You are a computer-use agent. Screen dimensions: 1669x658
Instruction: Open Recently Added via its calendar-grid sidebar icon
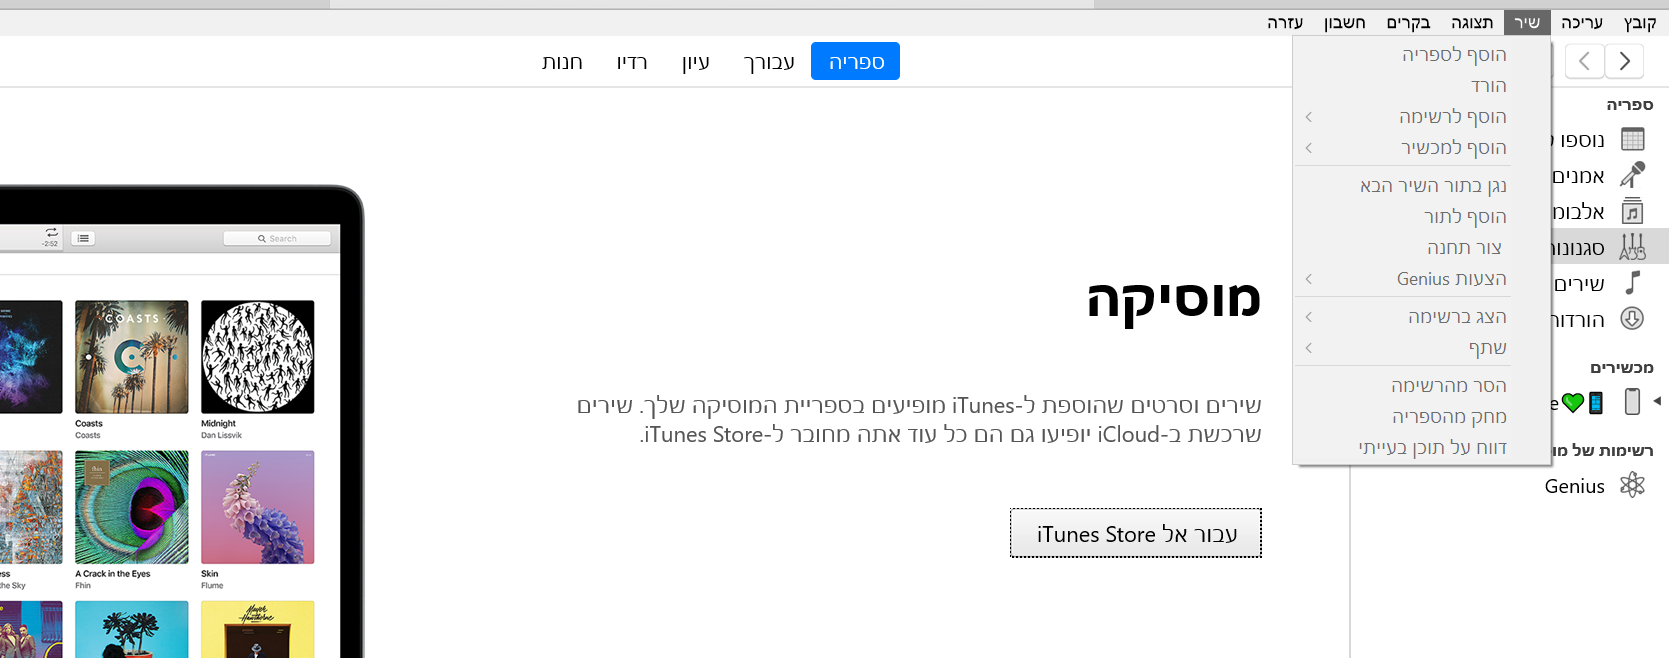click(x=1632, y=139)
